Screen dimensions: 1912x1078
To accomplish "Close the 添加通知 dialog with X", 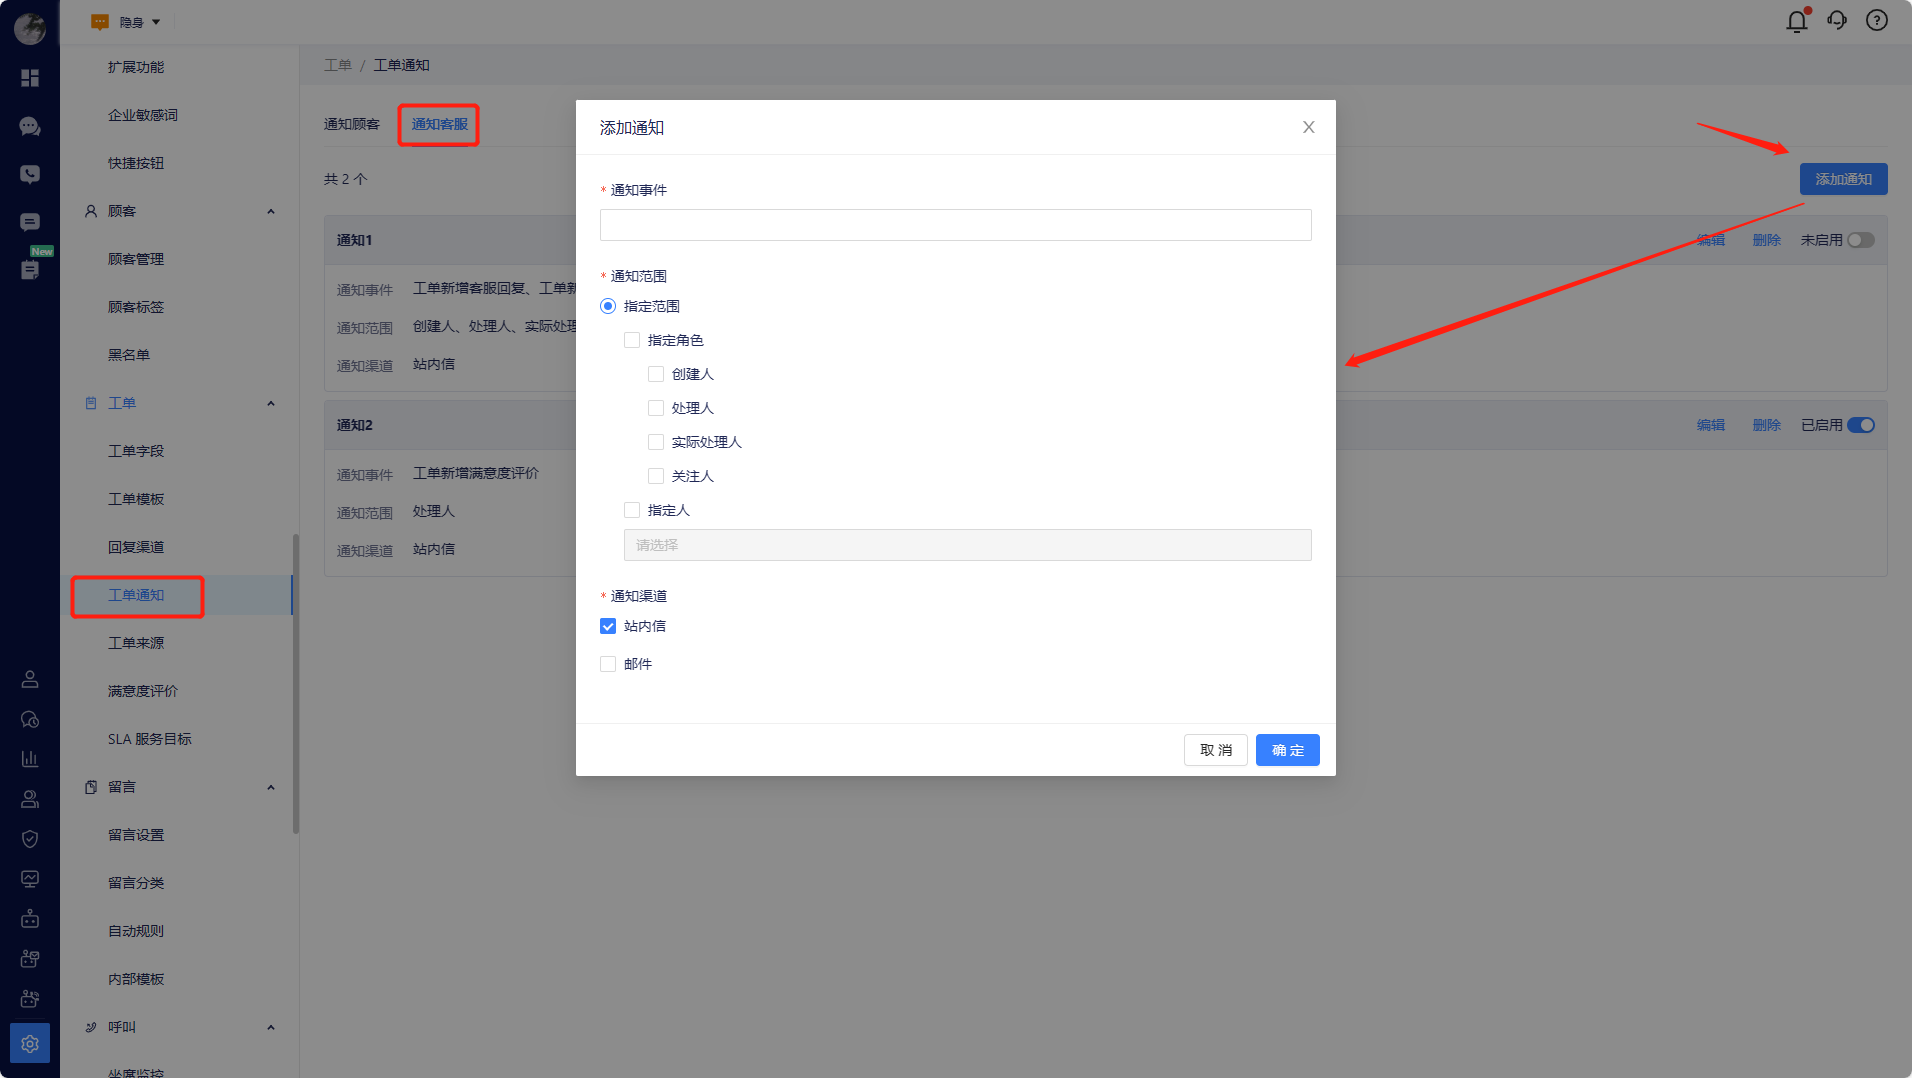I will [1308, 127].
